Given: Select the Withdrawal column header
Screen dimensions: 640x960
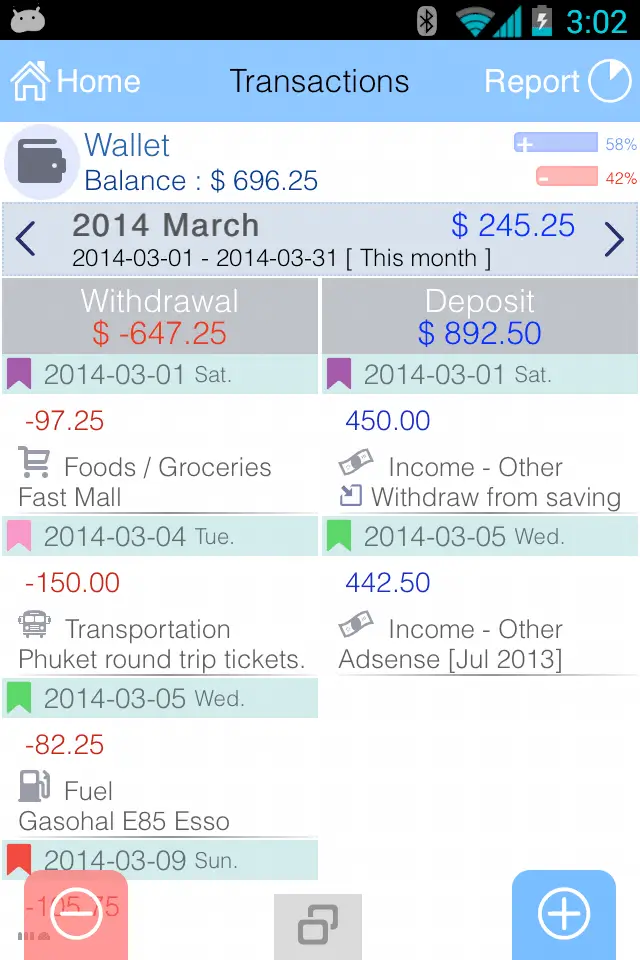Looking at the screenshot, I should tap(160, 316).
